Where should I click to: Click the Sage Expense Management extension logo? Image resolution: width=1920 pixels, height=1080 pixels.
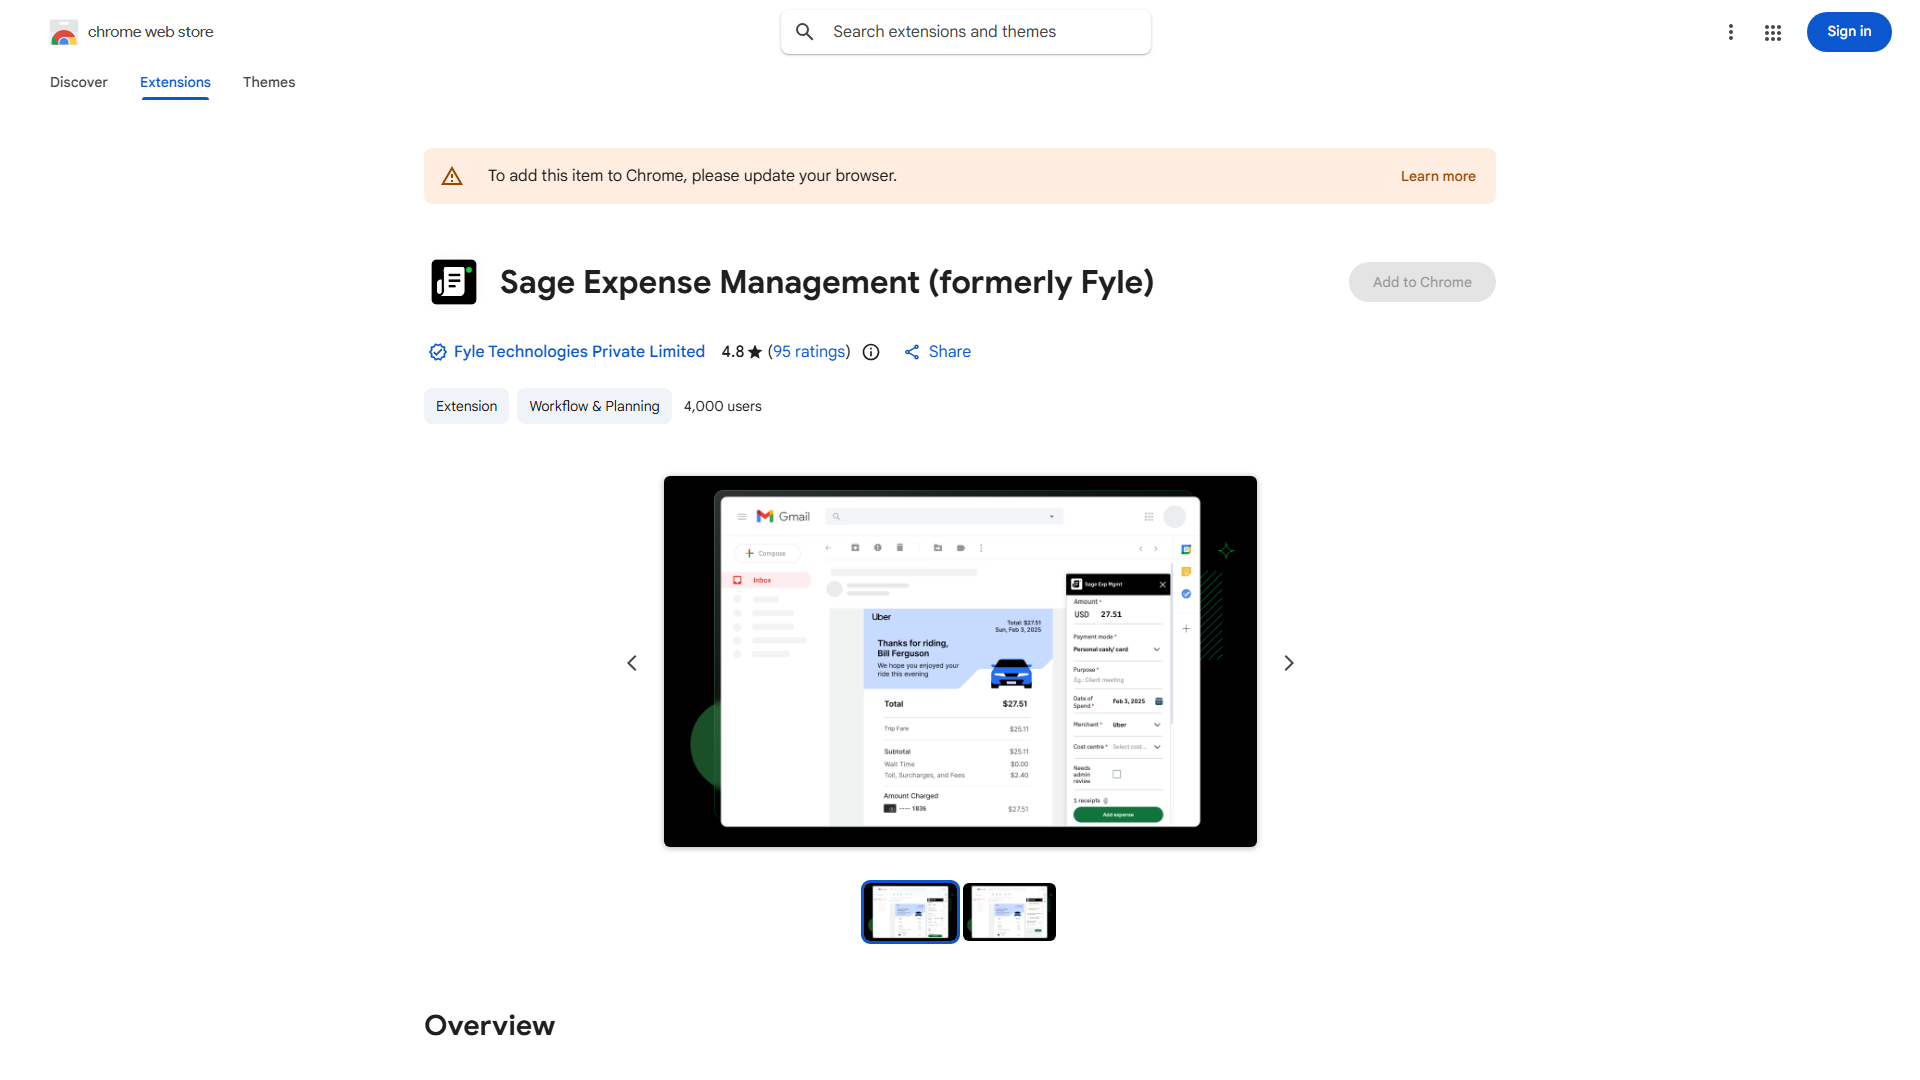click(x=453, y=282)
